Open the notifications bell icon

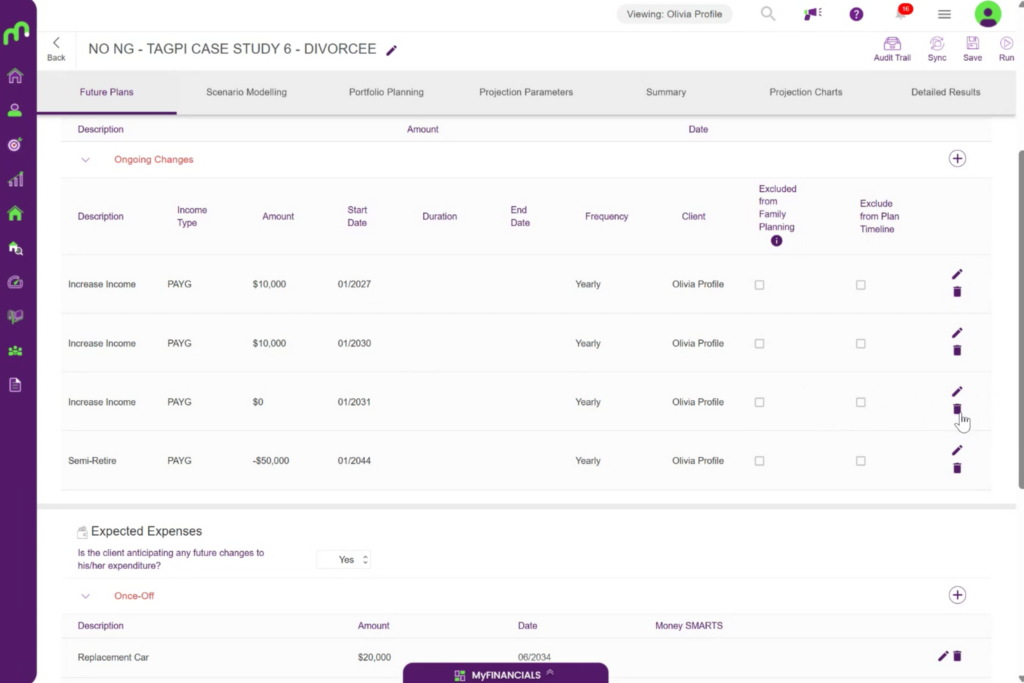[x=901, y=14]
